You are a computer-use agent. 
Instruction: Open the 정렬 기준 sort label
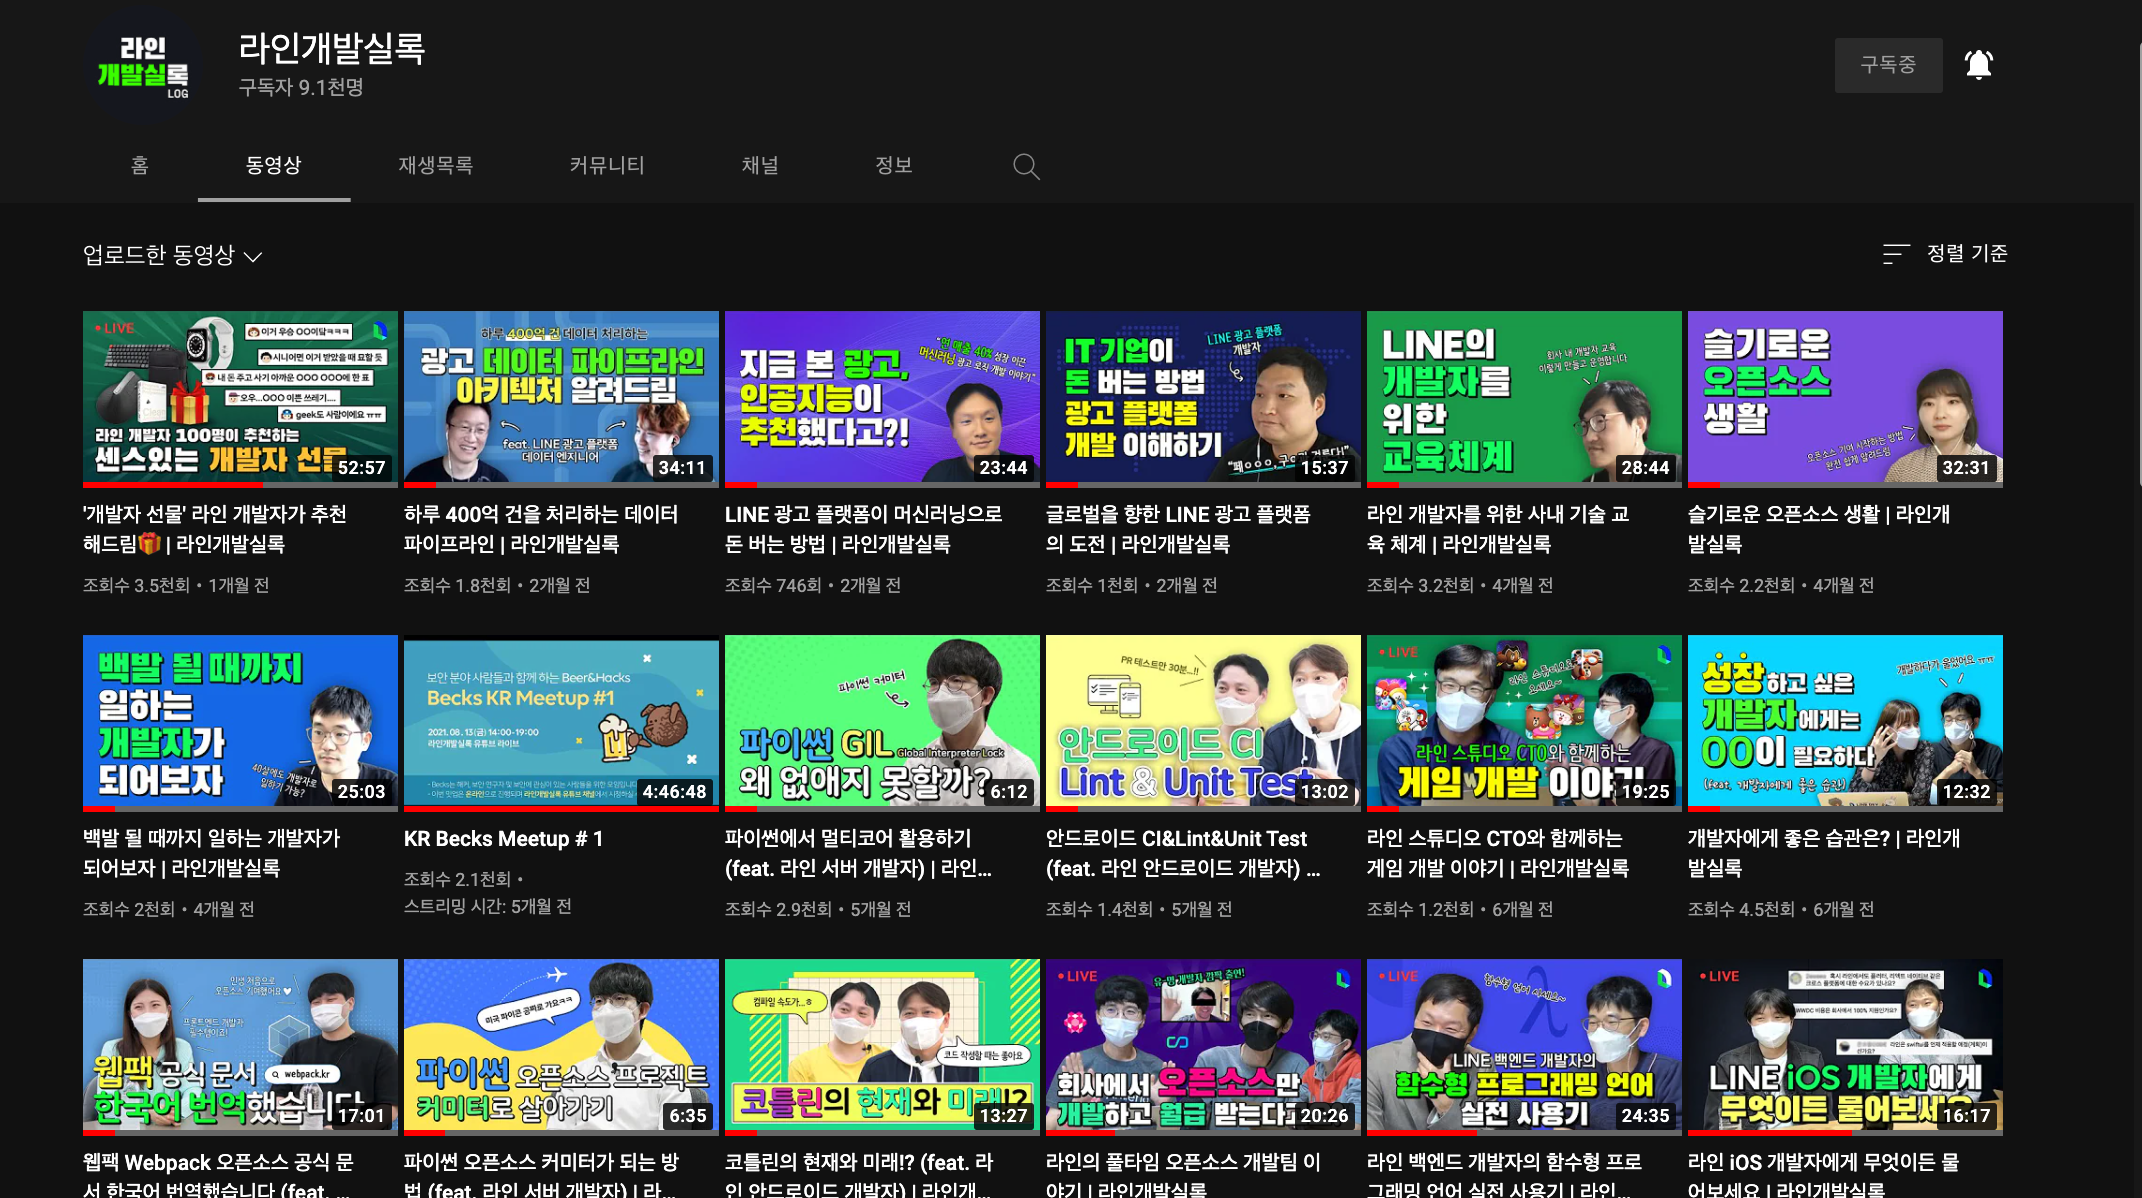[x=1967, y=254]
